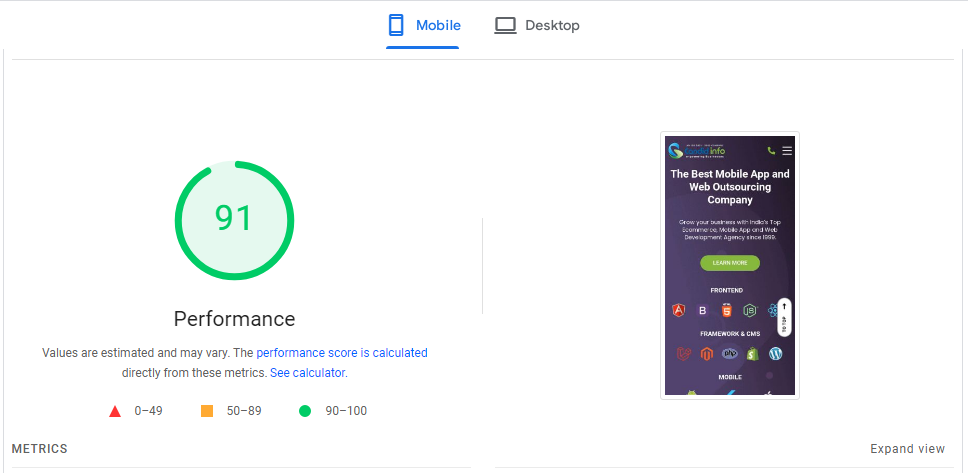Click the Node.js icon in preview
968x473 pixels.
750,311
